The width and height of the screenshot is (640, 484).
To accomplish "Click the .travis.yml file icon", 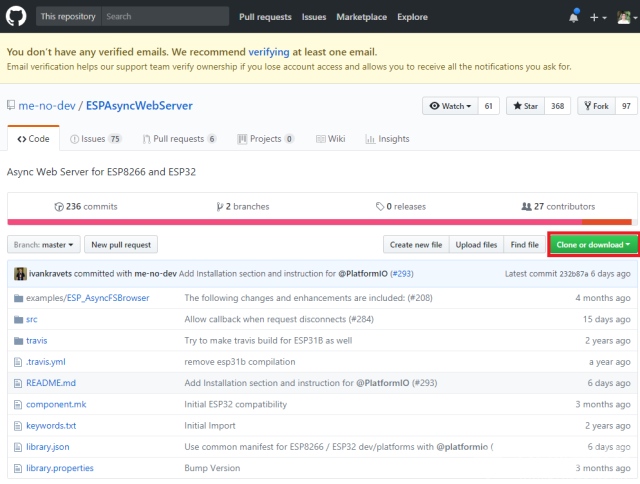I will point(18,362).
